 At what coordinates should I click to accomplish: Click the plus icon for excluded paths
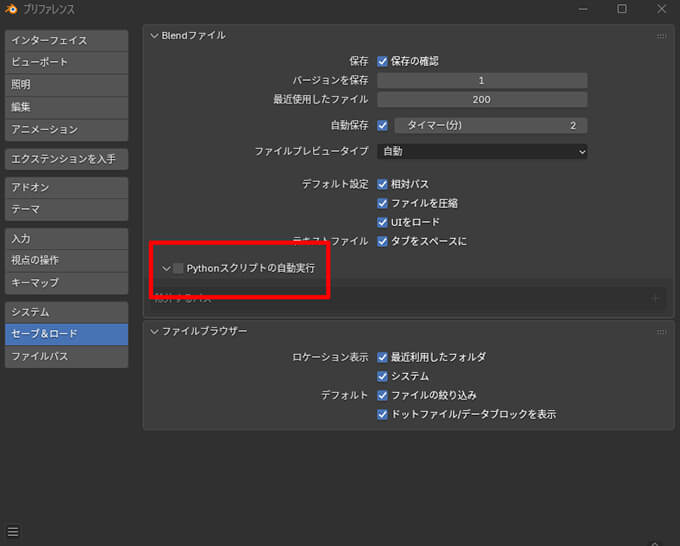tap(656, 298)
